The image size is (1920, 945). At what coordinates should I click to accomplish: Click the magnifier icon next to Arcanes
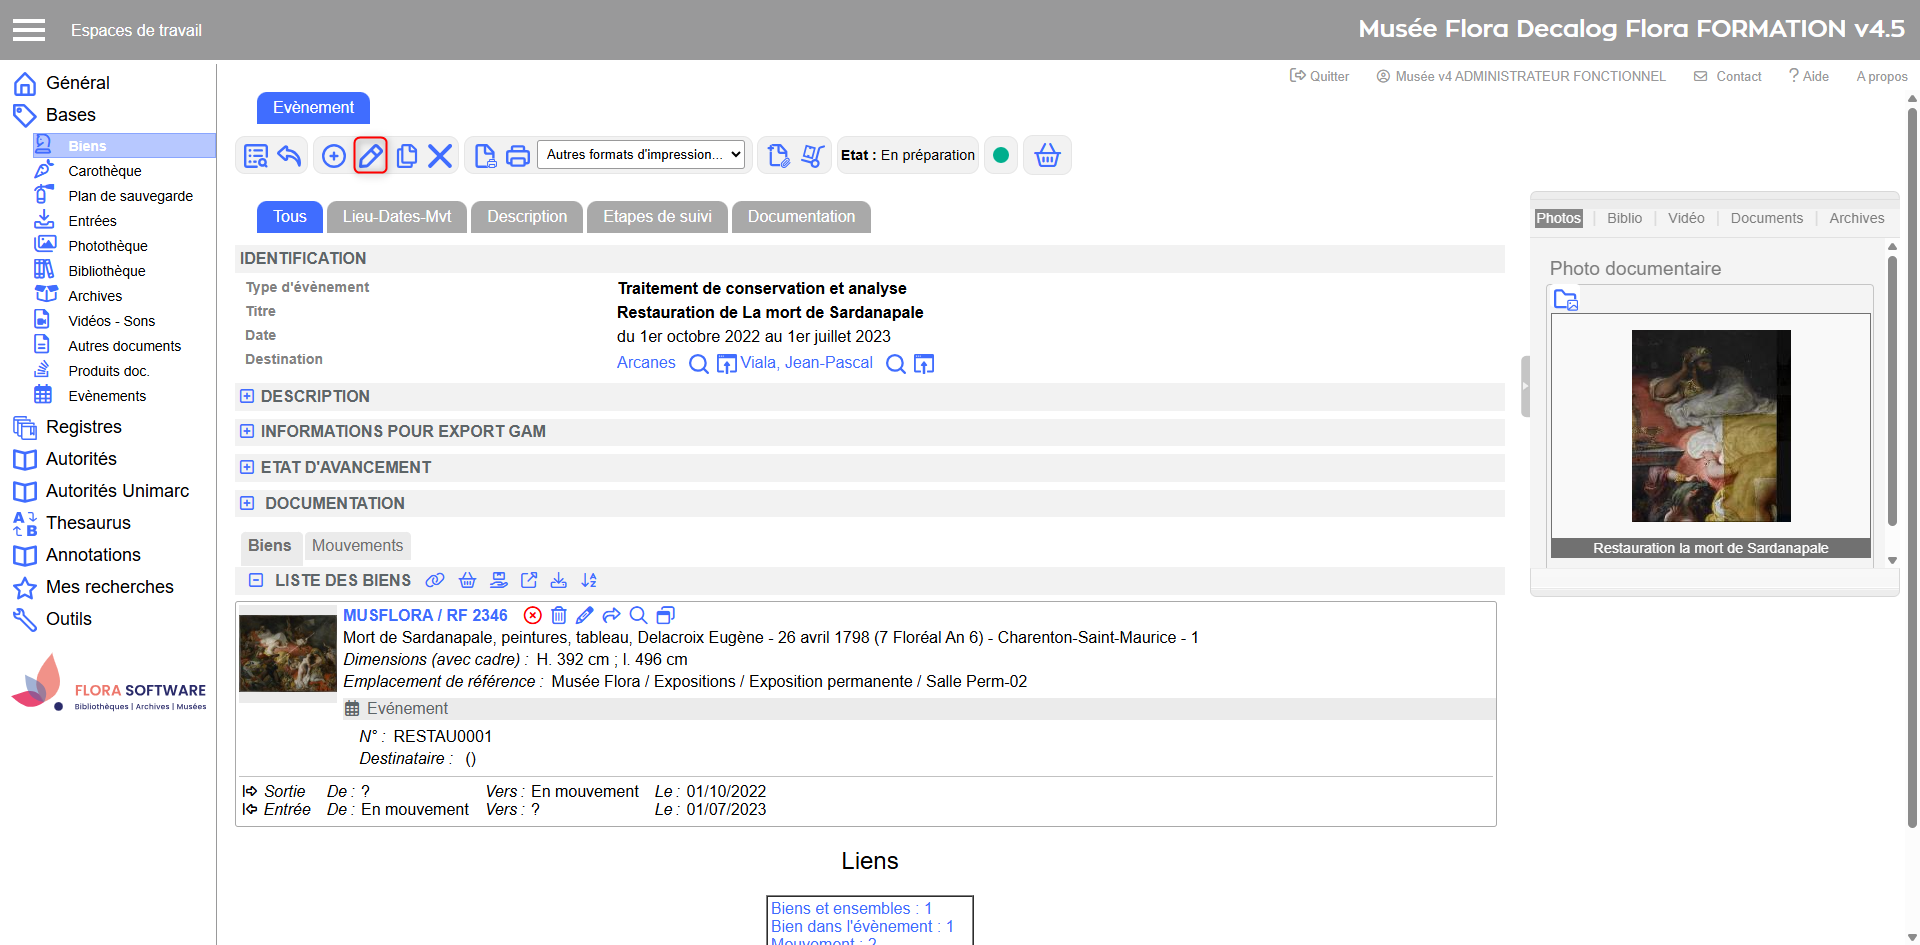click(x=698, y=364)
